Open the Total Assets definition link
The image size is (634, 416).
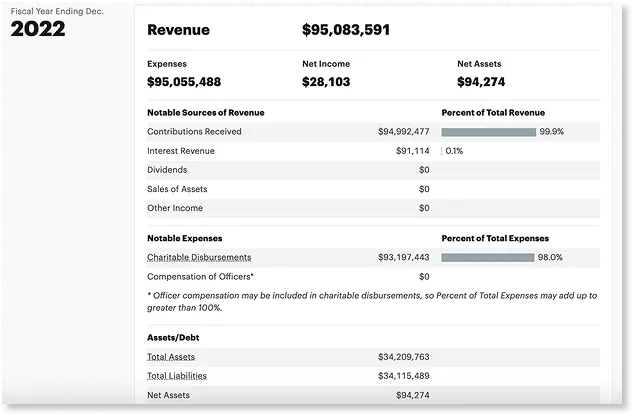(x=171, y=357)
